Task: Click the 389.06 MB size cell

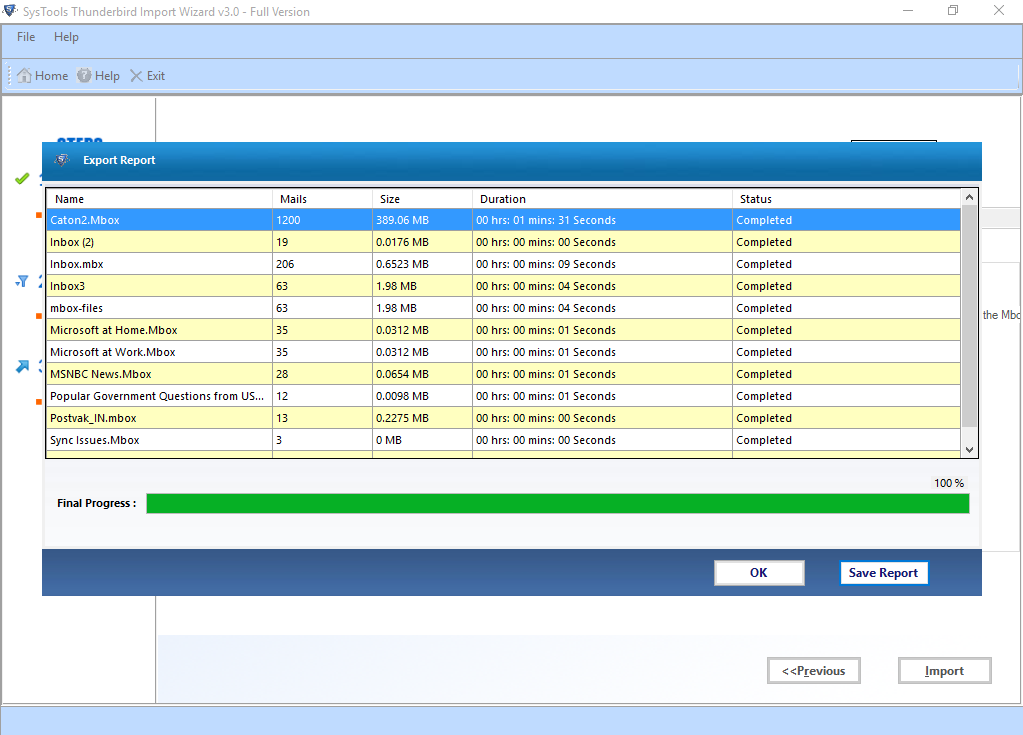Action: (x=422, y=220)
